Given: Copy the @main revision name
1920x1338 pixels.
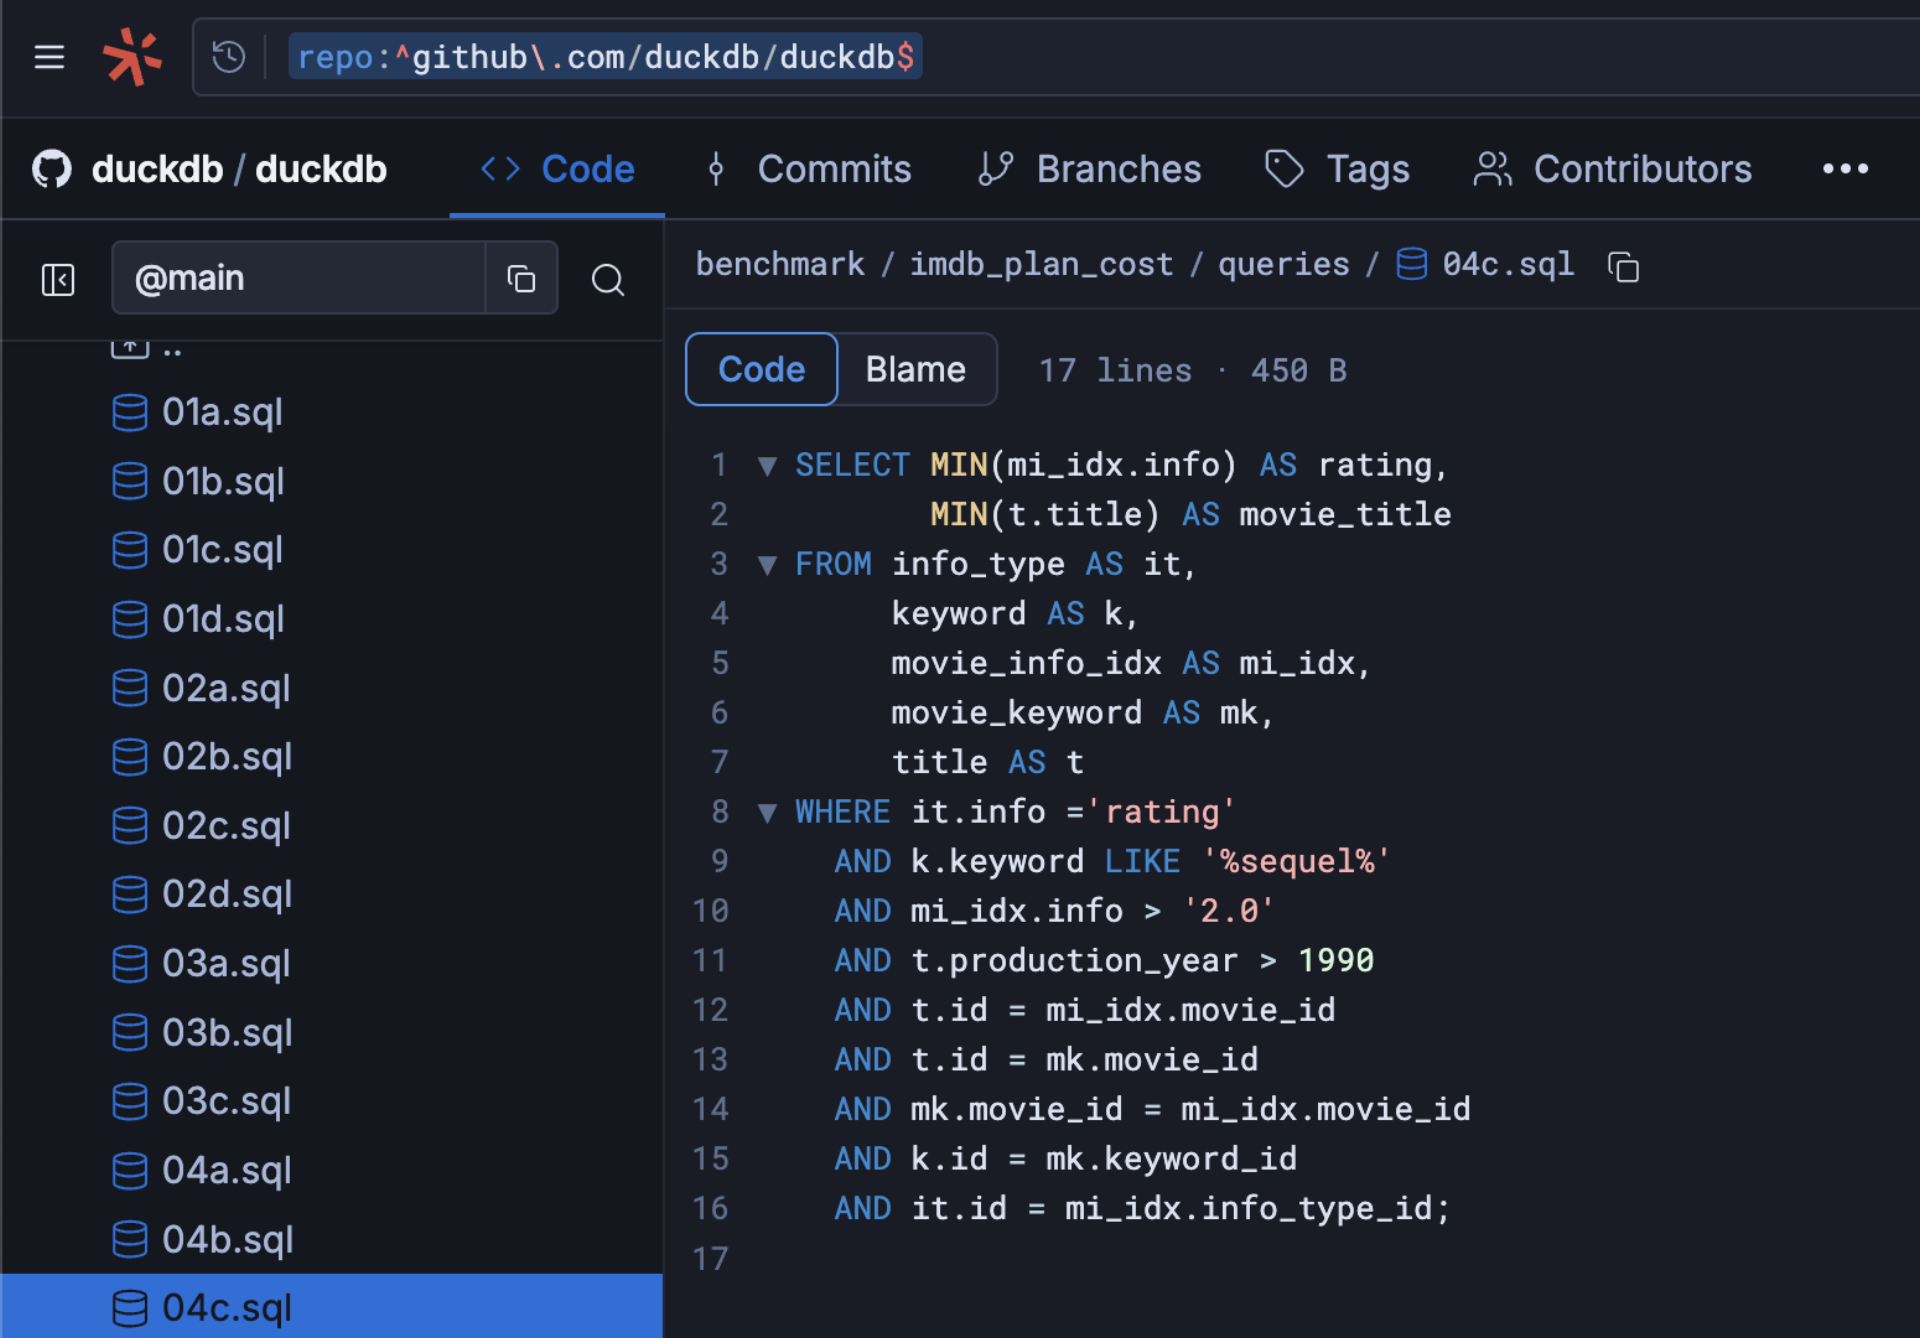Looking at the screenshot, I should (521, 278).
